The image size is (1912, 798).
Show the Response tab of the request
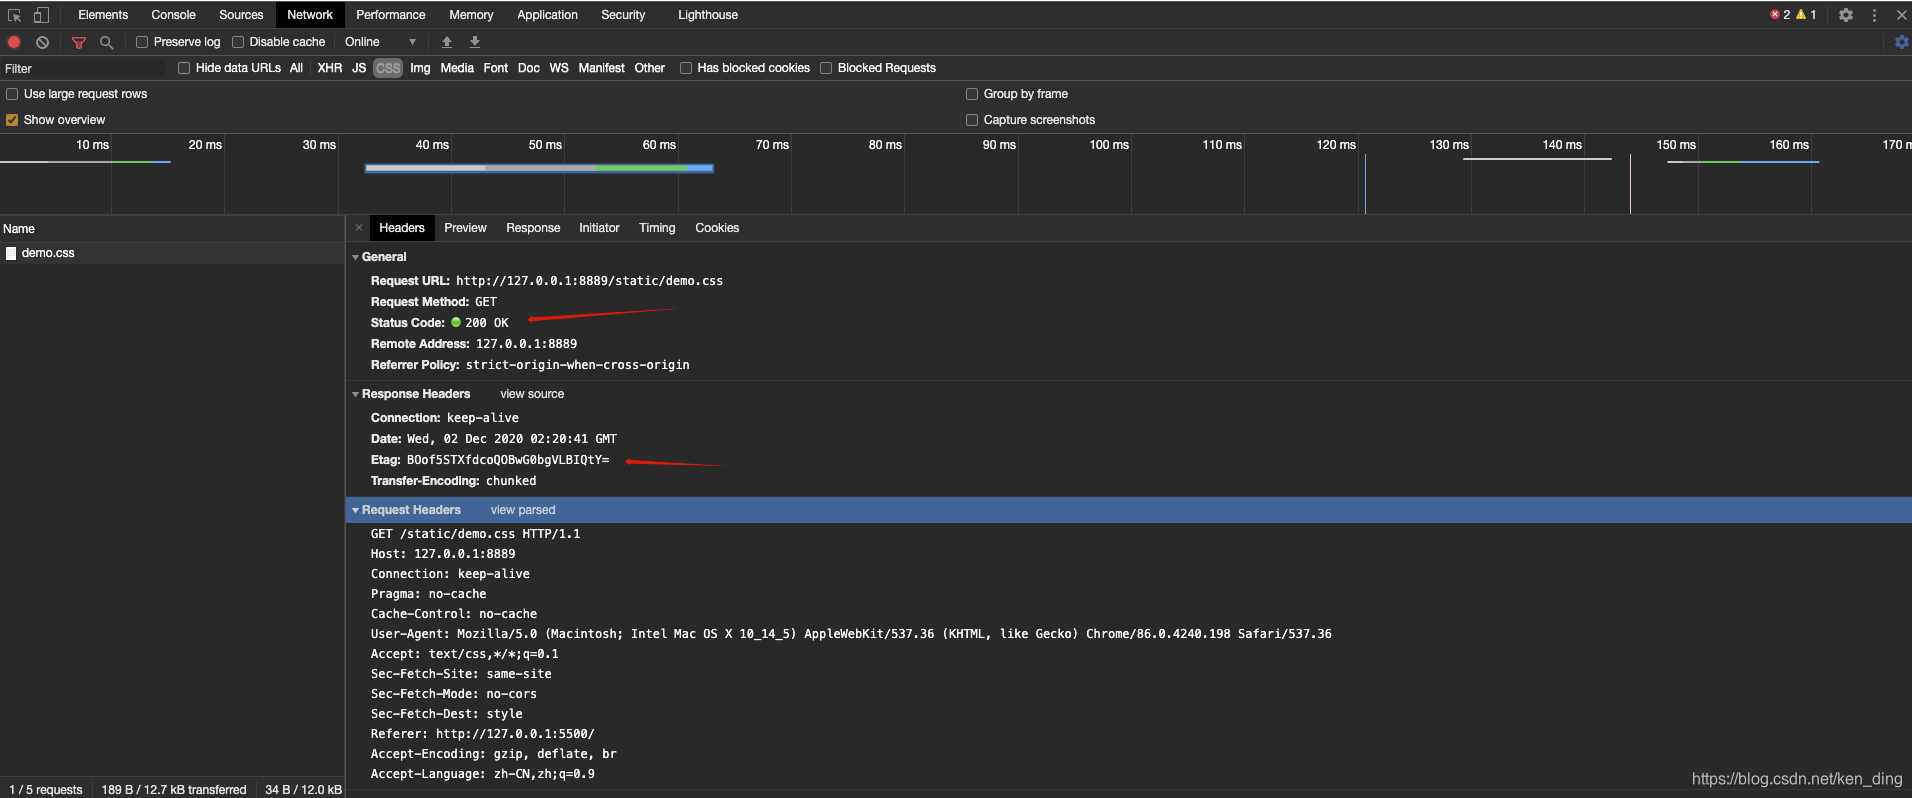[533, 228]
